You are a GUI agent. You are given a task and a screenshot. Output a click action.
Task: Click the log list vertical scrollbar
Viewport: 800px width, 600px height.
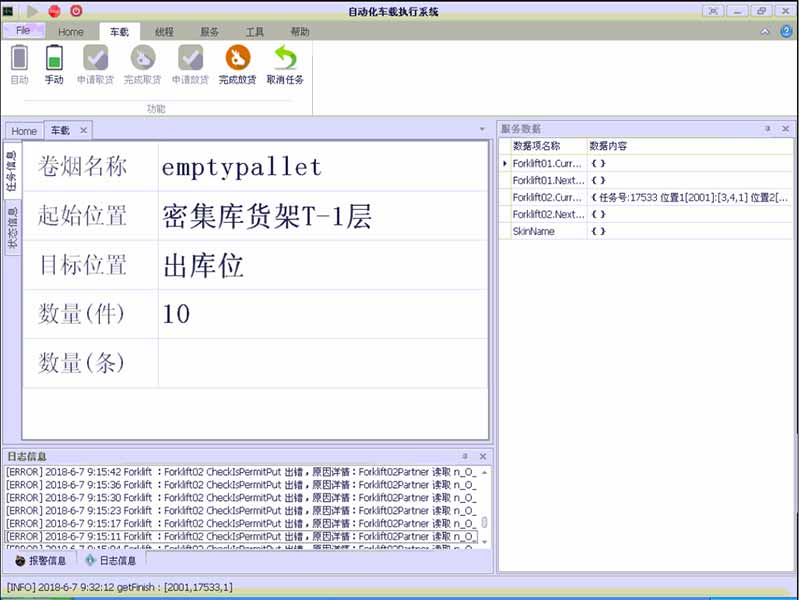[485, 522]
